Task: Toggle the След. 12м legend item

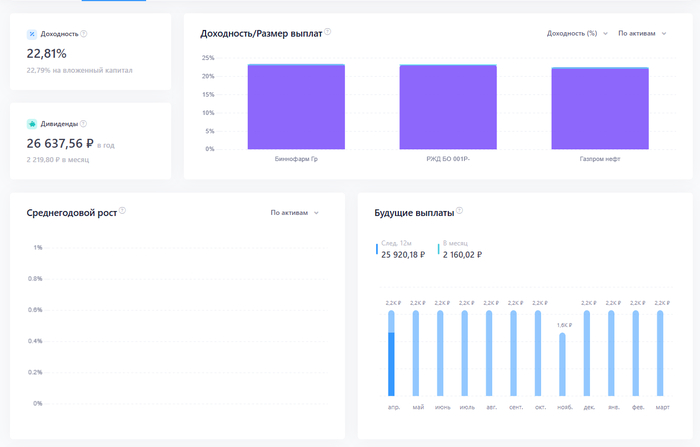Action: pos(401,250)
